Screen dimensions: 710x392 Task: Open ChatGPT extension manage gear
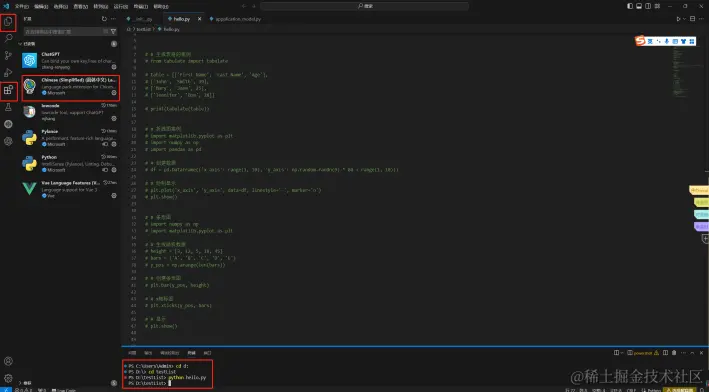[x=114, y=67]
